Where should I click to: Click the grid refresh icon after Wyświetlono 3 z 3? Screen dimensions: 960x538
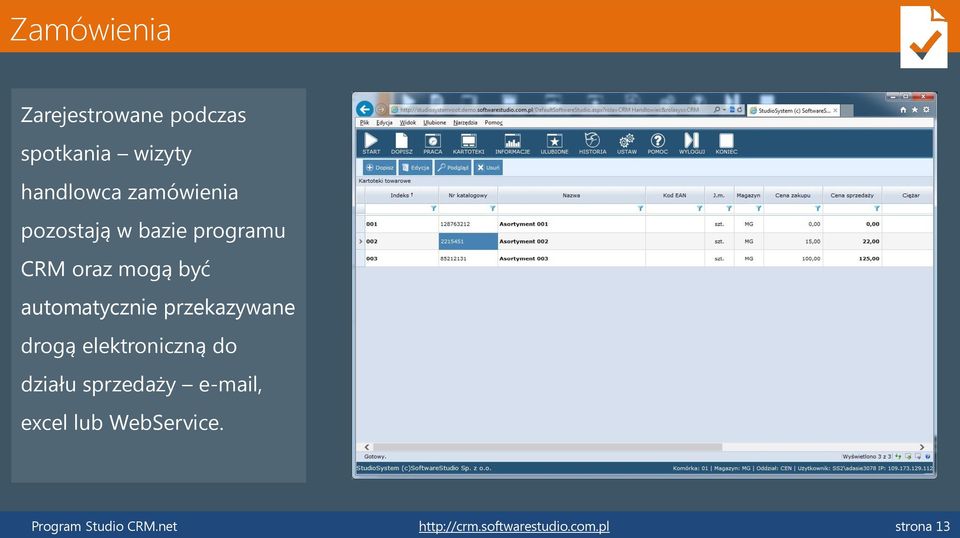[x=898, y=457]
